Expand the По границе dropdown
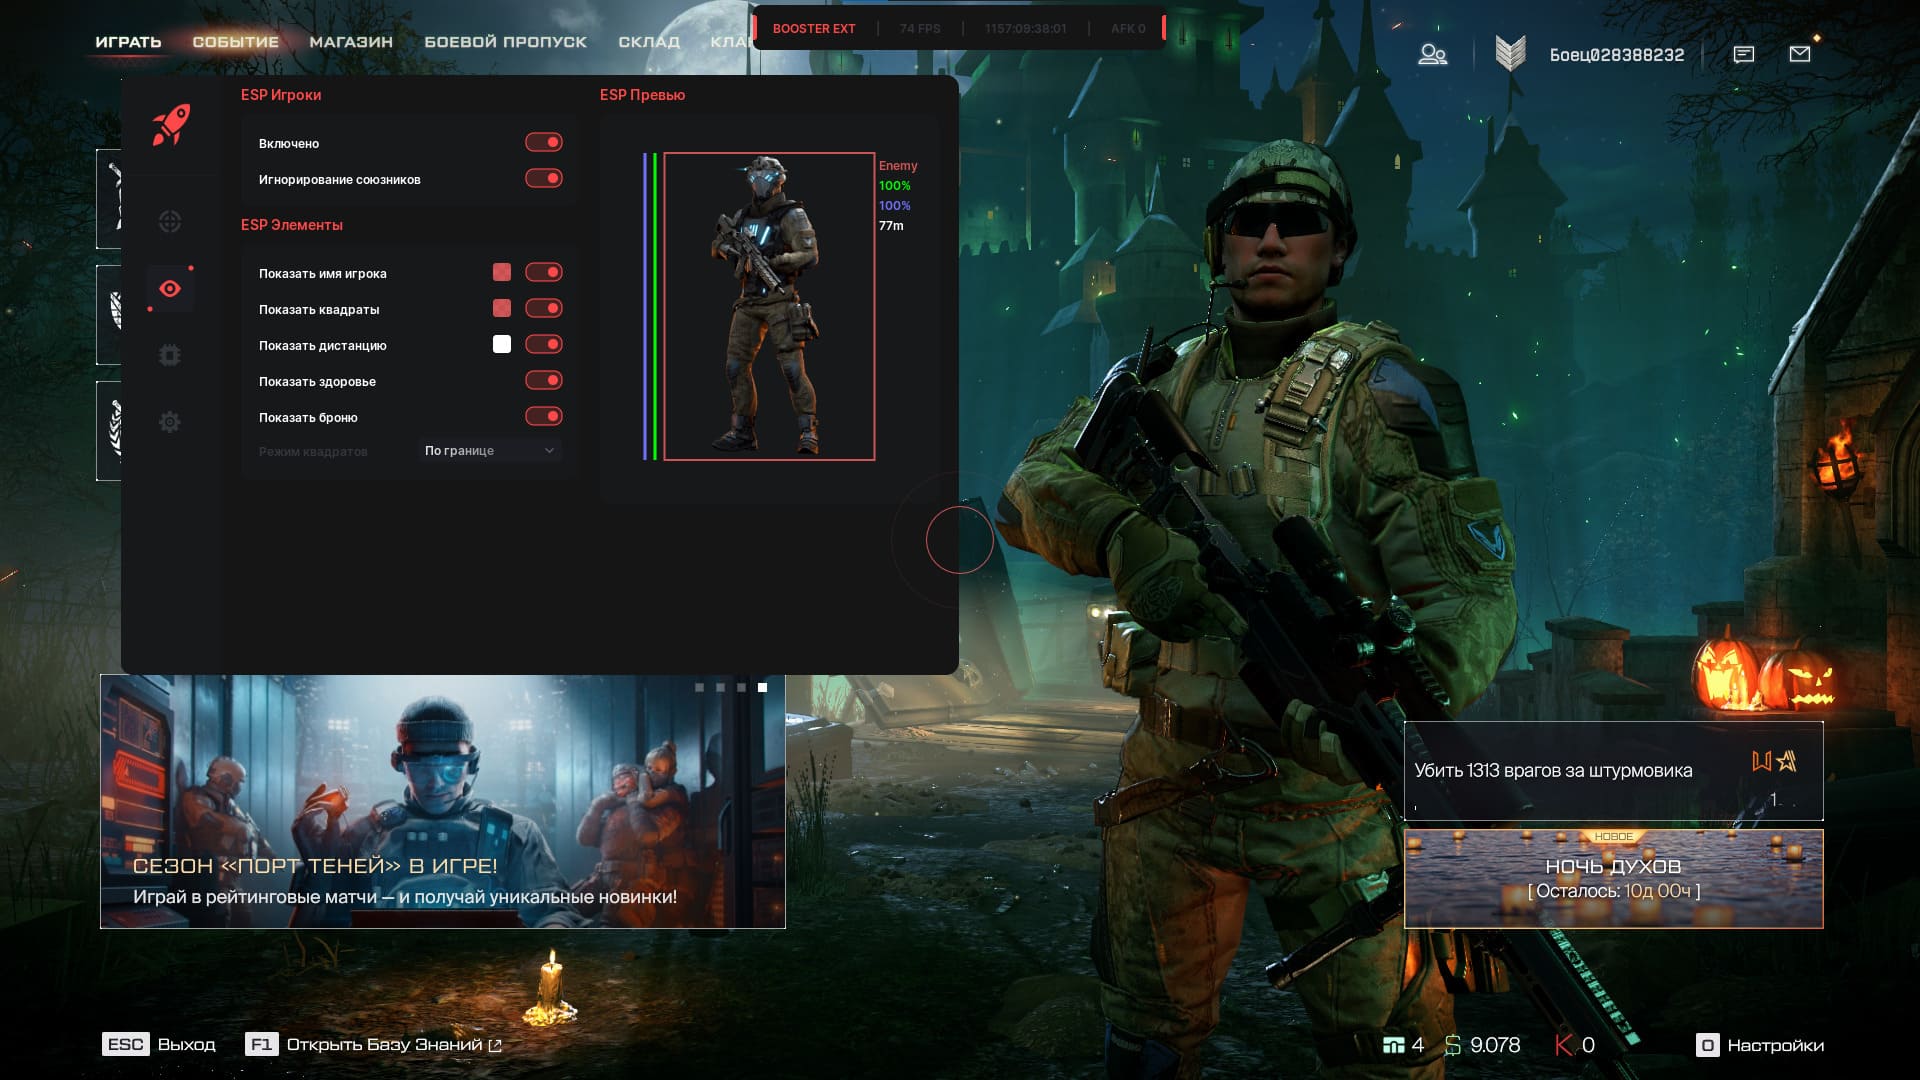Viewport: 1920px width, 1080px height. coord(489,451)
